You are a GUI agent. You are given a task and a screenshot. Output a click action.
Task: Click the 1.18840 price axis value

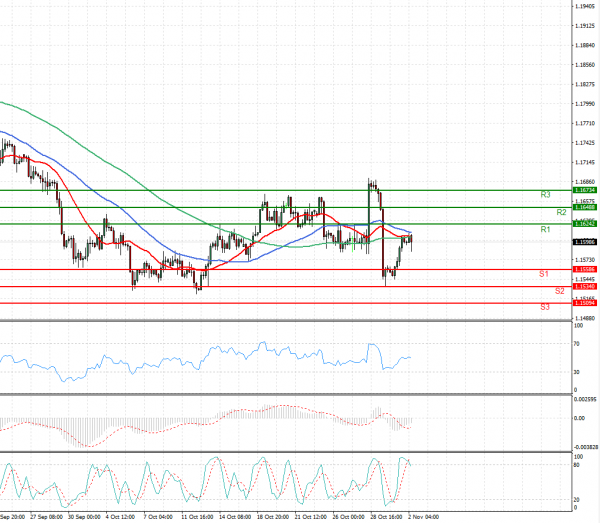(585, 45)
